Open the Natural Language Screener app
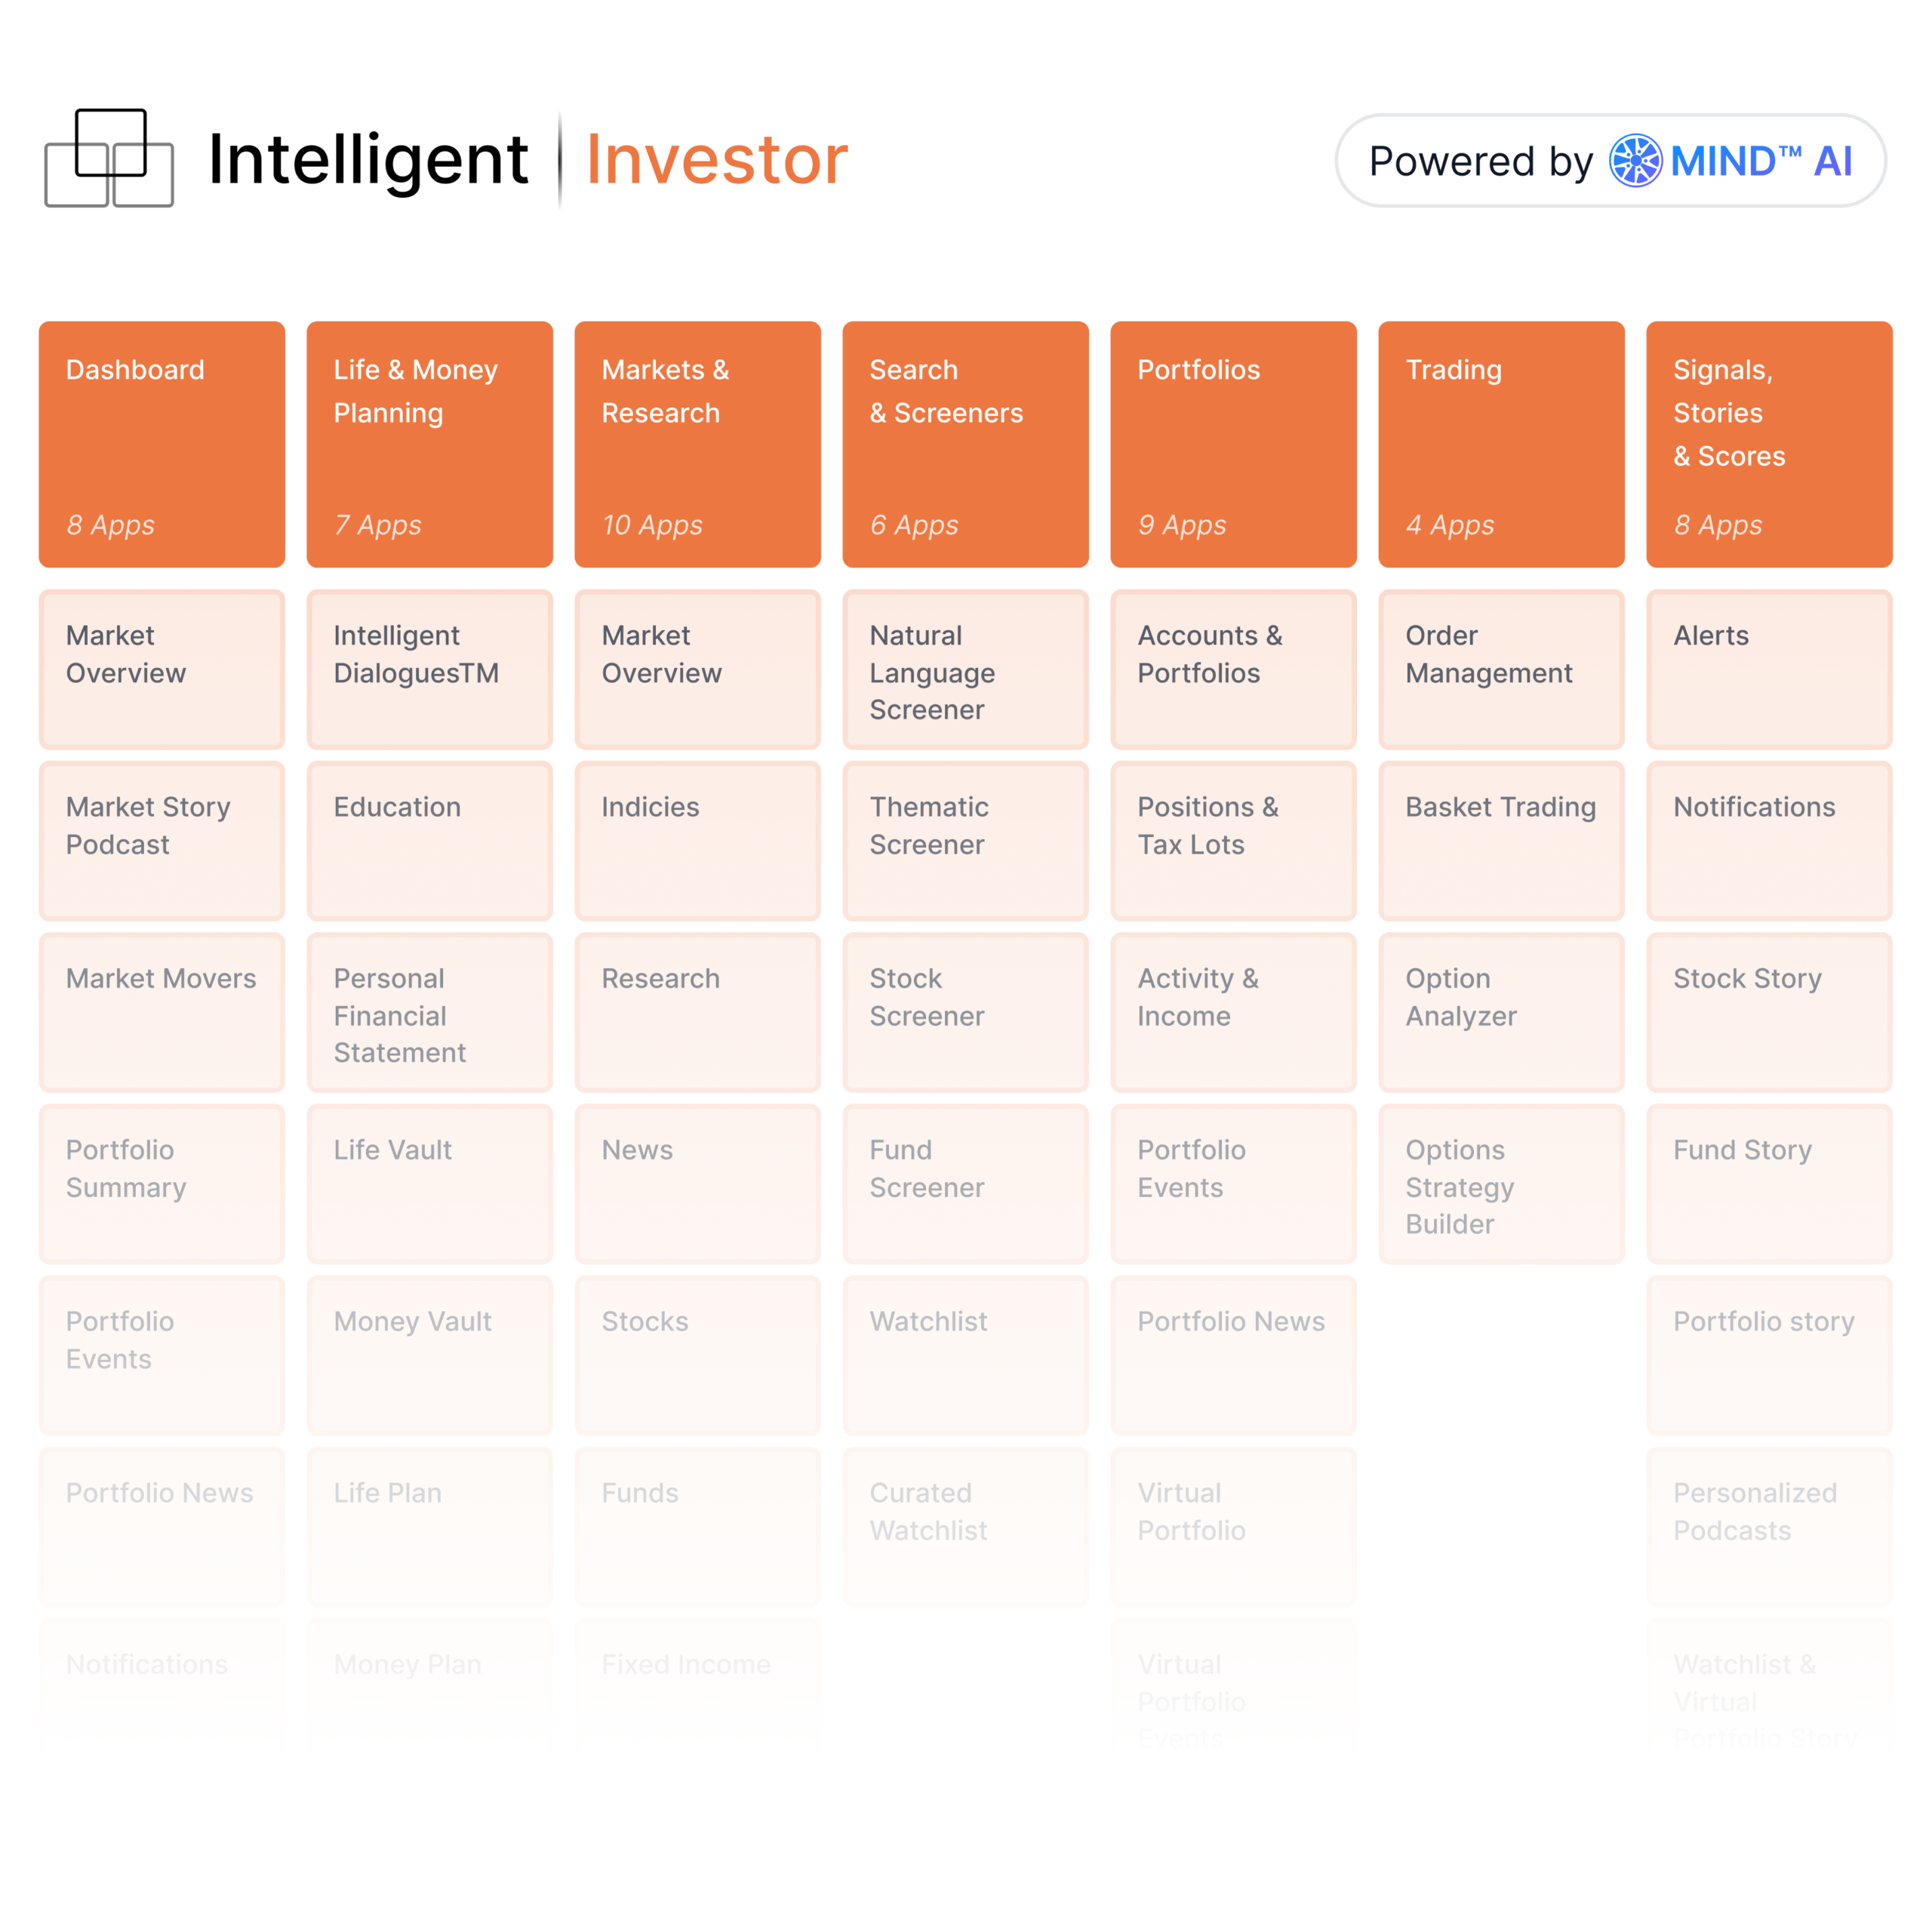 [965, 669]
